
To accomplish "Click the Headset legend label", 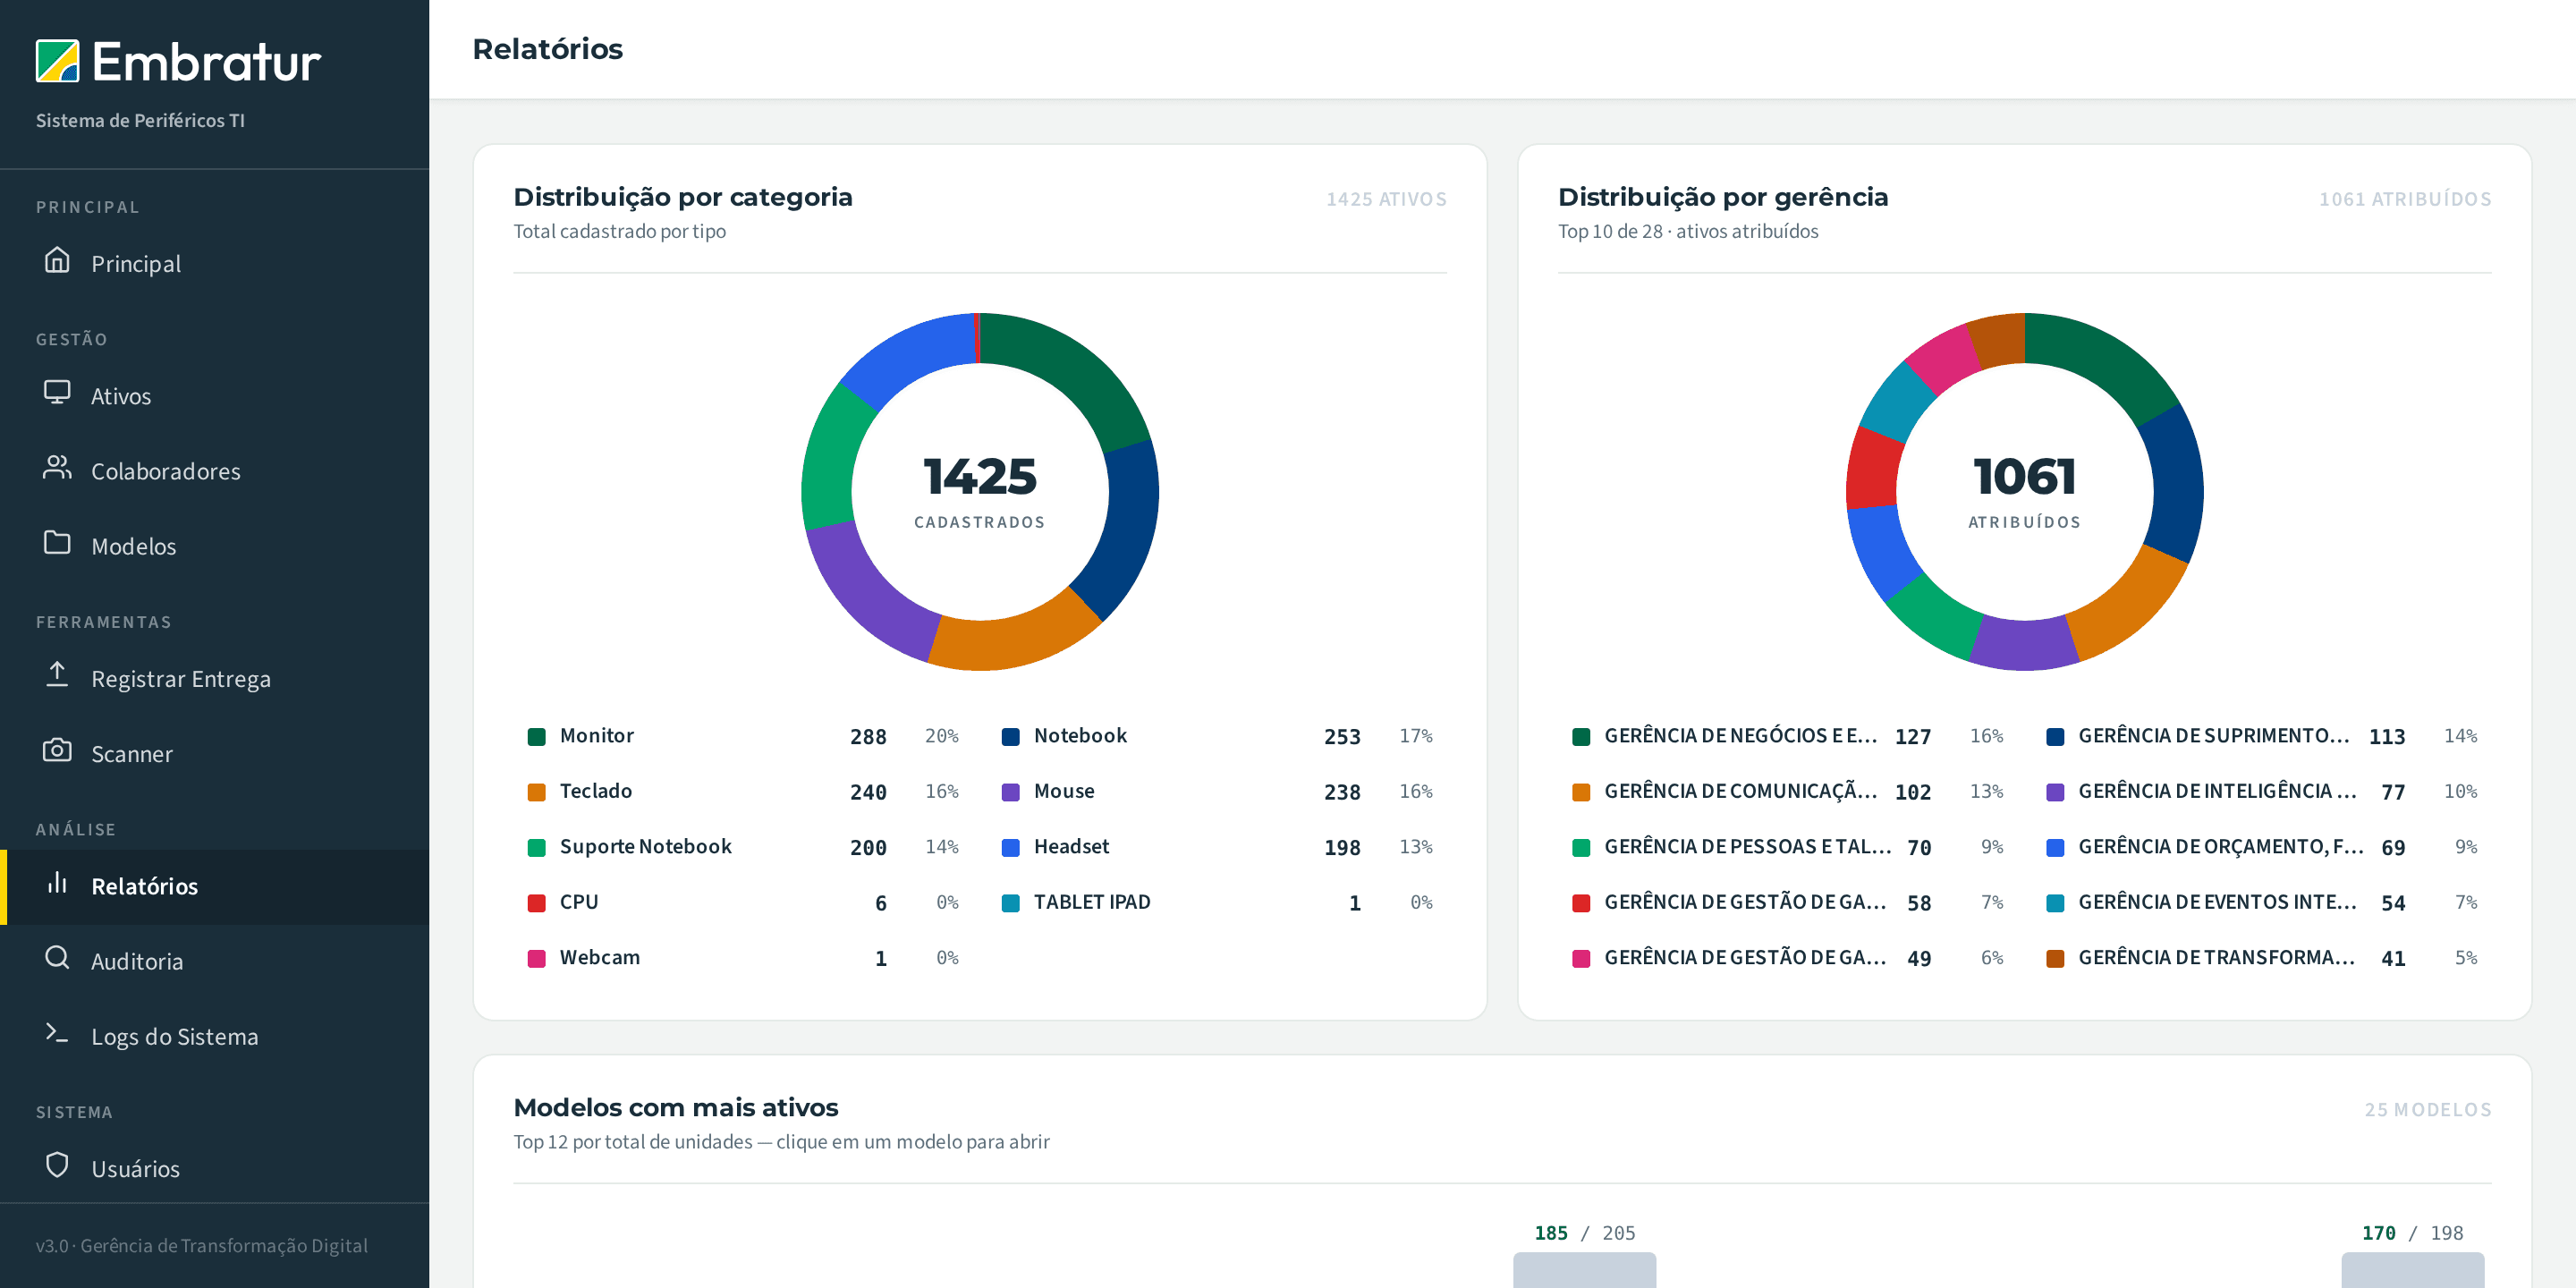I will [1071, 846].
